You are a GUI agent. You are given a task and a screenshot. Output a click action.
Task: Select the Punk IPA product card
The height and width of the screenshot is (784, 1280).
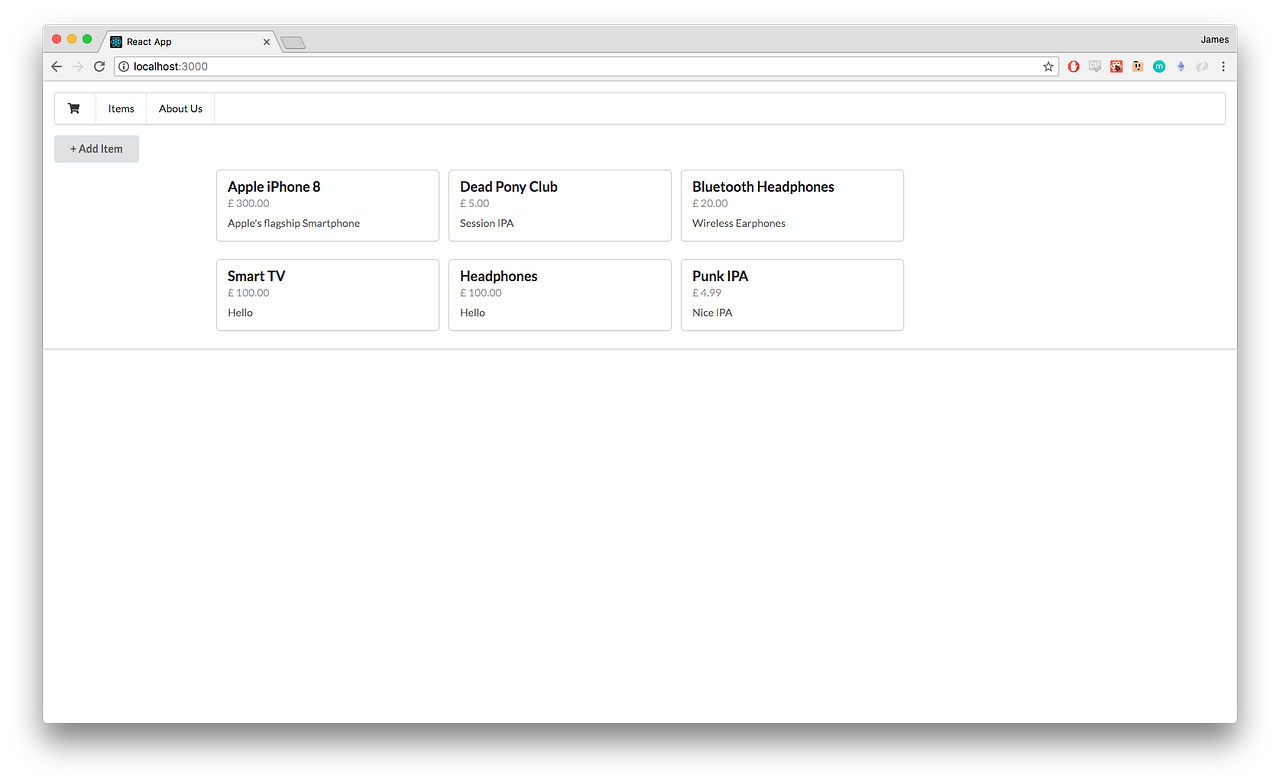pyautogui.click(x=792, y=295)
